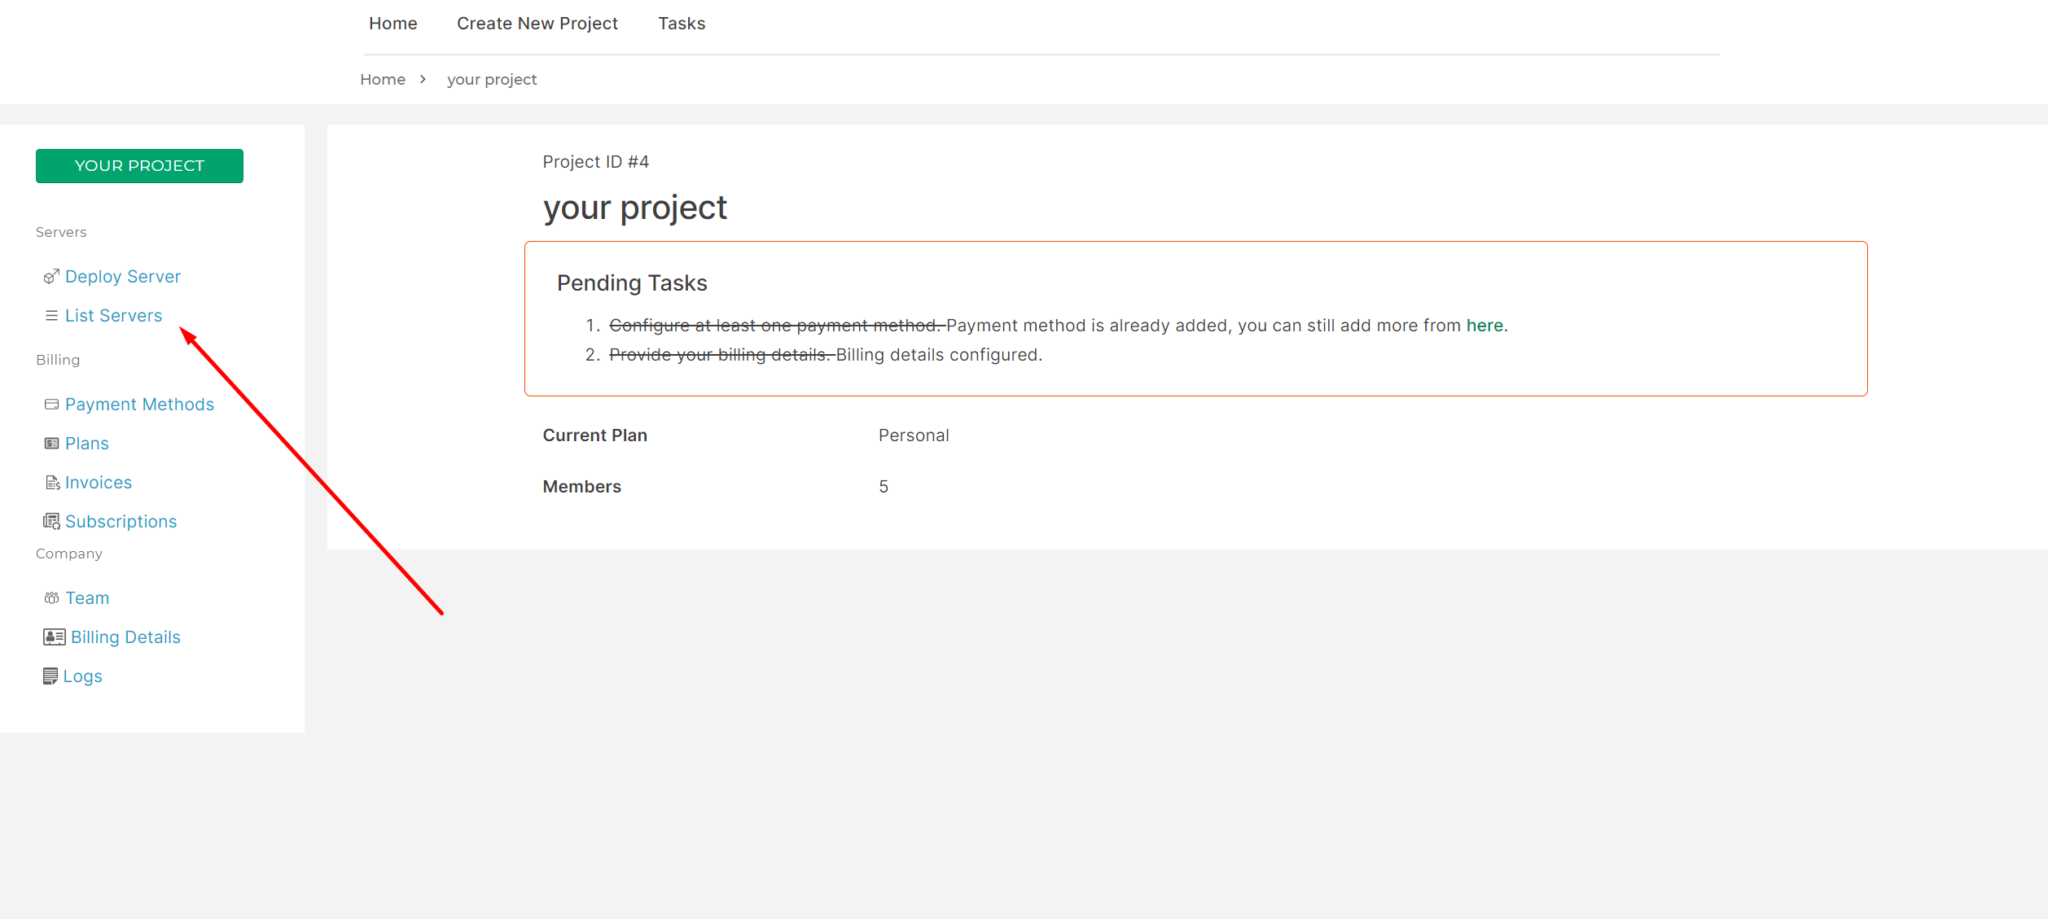The image size is (2048, 919).
Task: Navigate to Deploy Server from the sidebar
Action: click(x=122, y=276)
